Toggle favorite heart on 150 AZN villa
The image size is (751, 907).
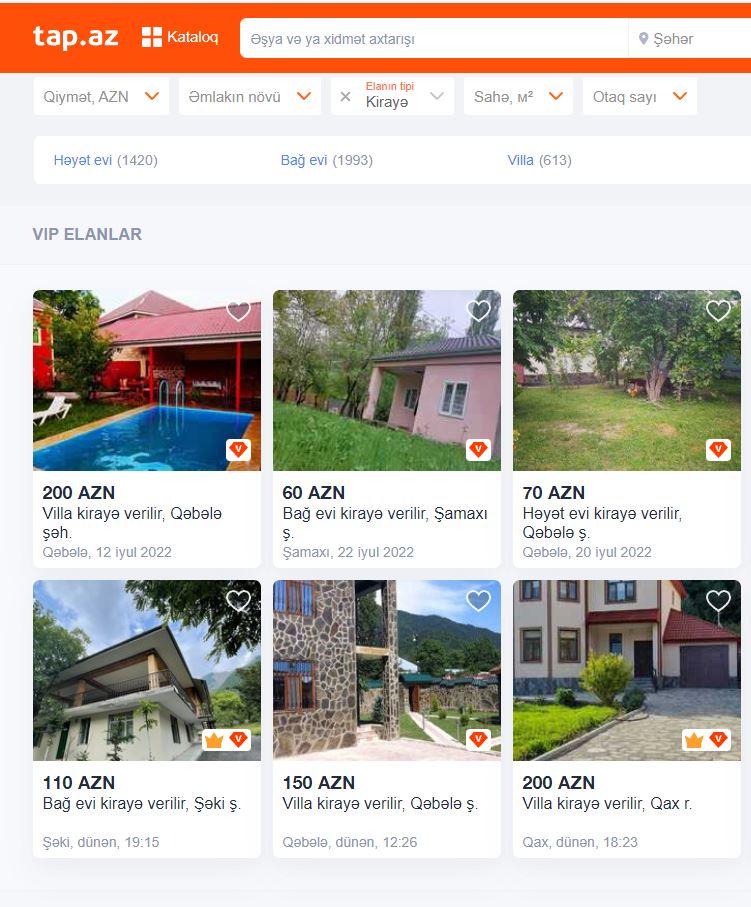point(478,601)
